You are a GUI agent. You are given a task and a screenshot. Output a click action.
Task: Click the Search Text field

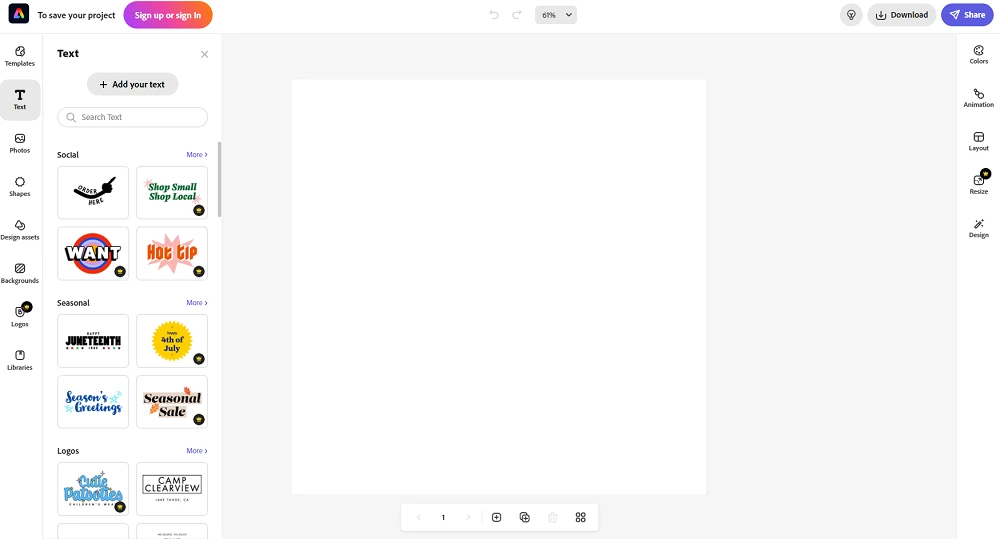133,117
